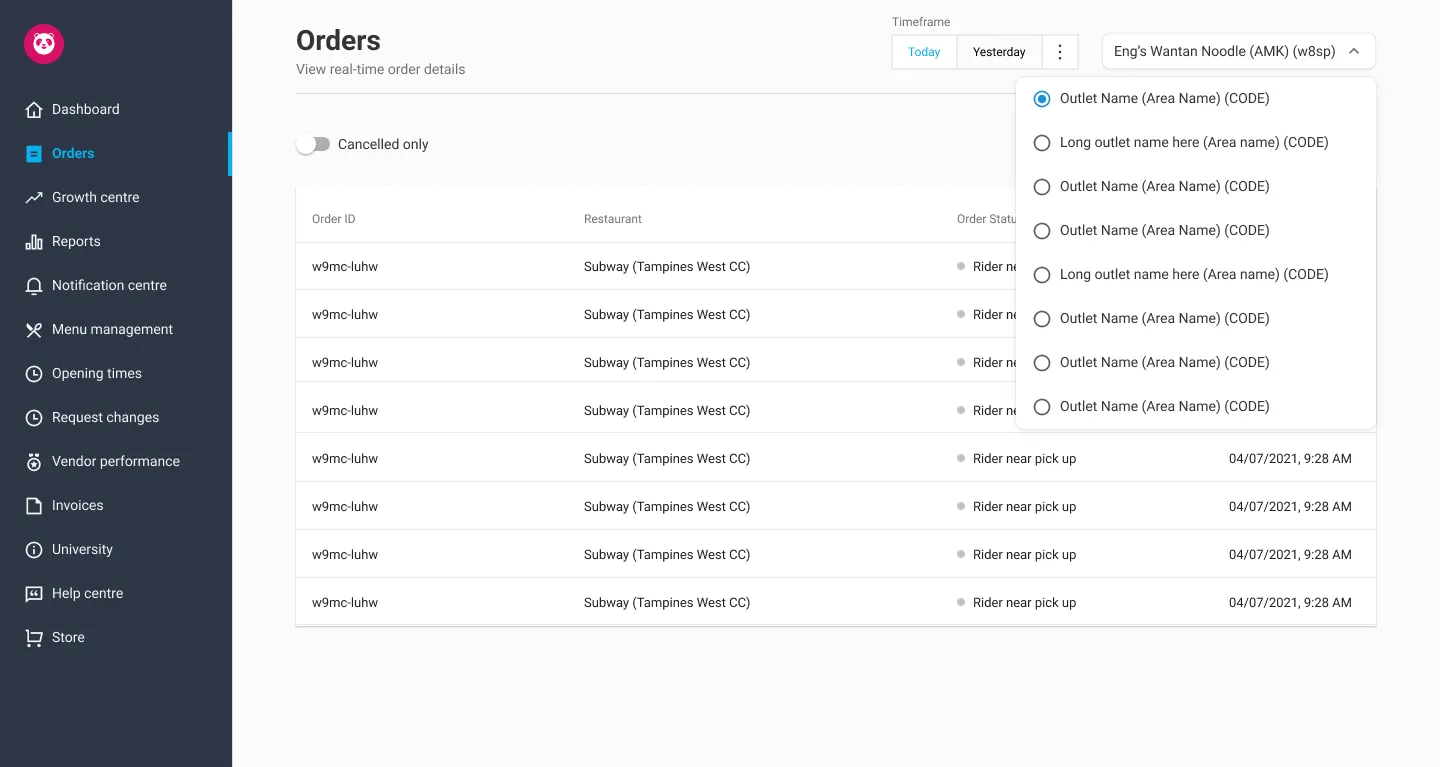The width and height of the screenshot is (1440, 767).
Task: Collapse outlet dropdown using the chevron arrow
Action: (x=1354, y=51)
